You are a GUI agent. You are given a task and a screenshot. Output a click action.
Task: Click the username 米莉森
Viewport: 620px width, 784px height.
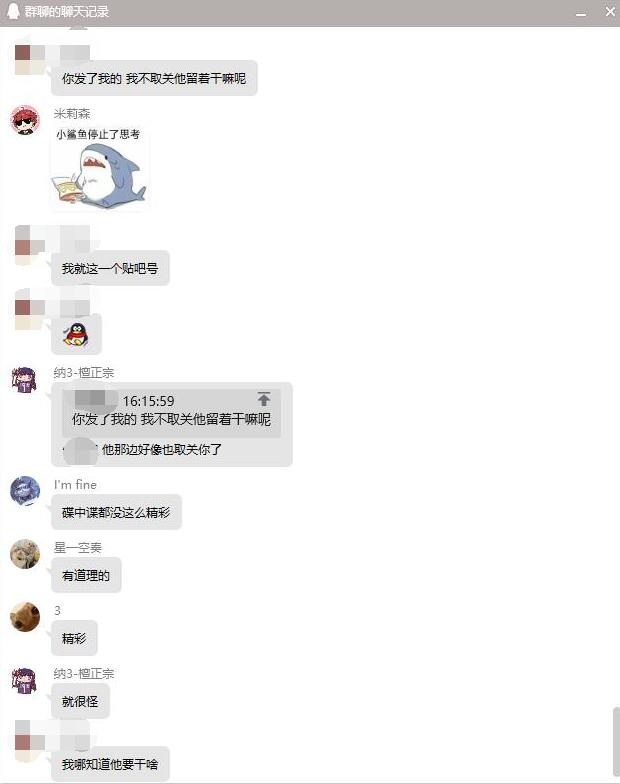(x=72, y=114)
